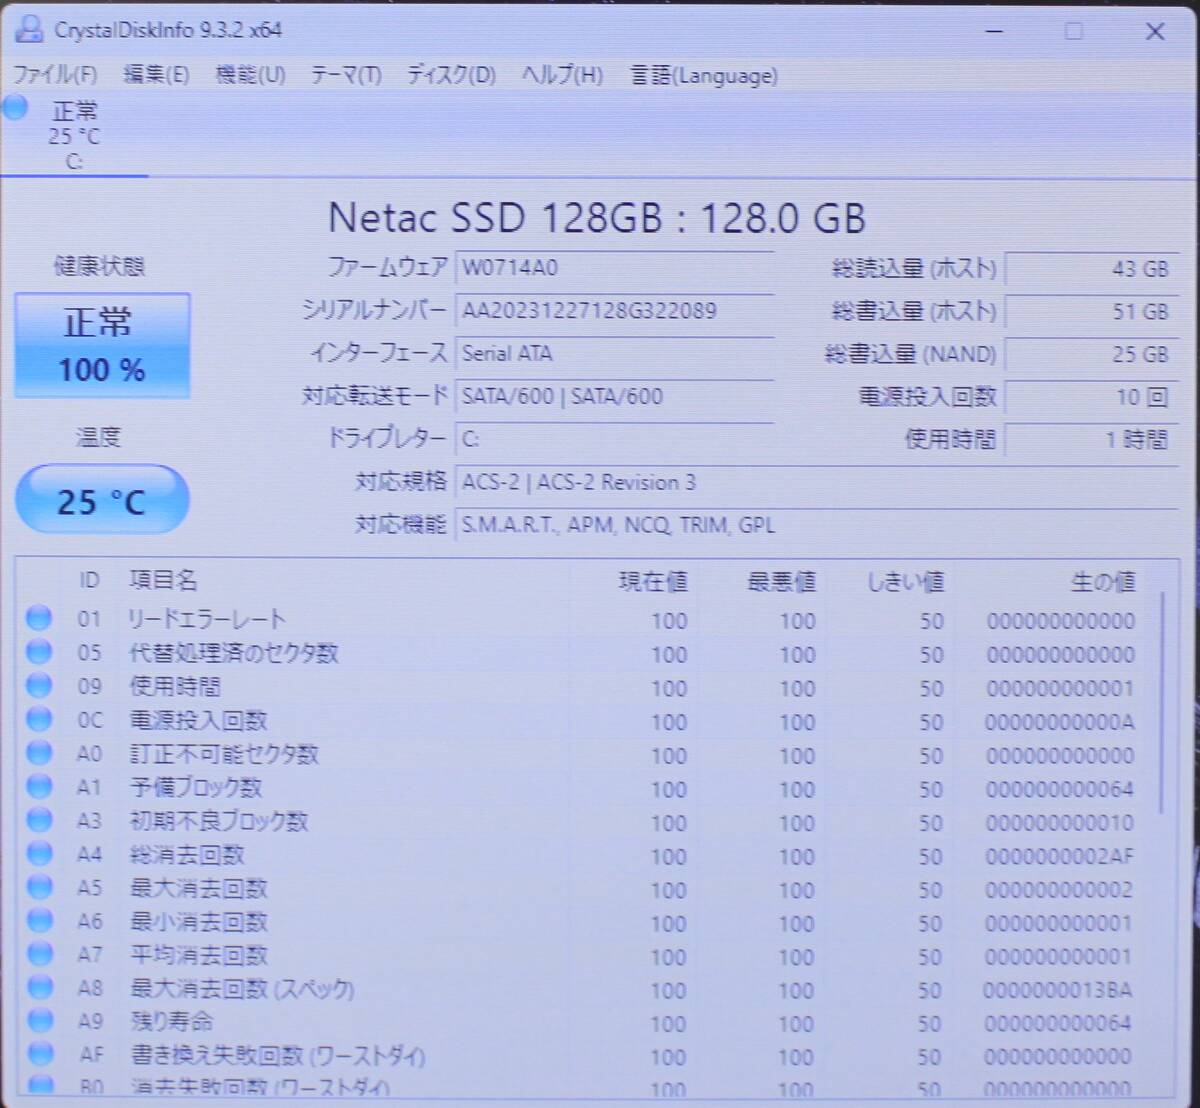This screenshot has width=1200, height=1108.
Task: Click the status circle of row 05 代替処理済のセクタ数
Action: click(x=39, y=653)
